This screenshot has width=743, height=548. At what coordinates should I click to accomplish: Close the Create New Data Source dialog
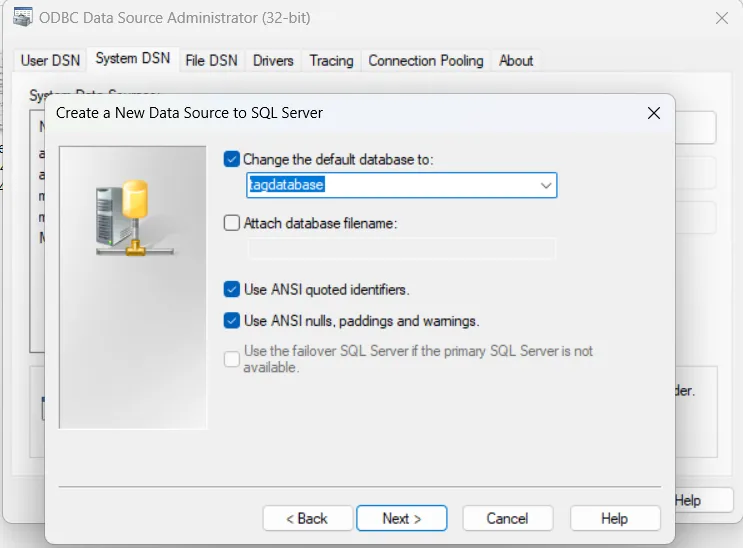(654, 113)
